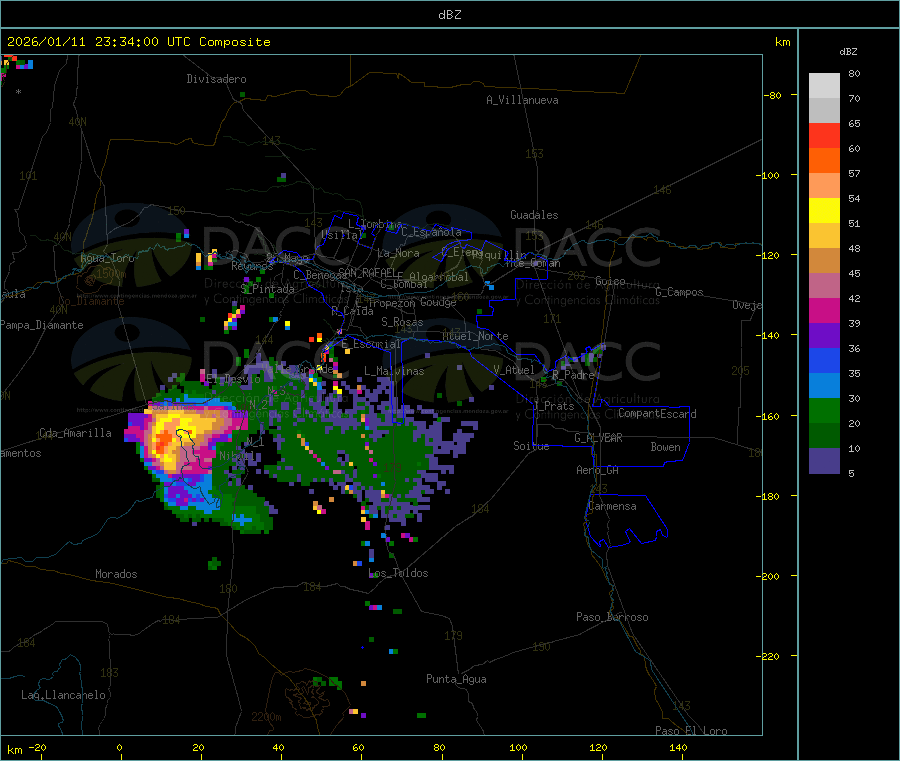Click the Atuel_Norte label
The height and width of the screenshot is (761, 900).
(x=475, y=336)
